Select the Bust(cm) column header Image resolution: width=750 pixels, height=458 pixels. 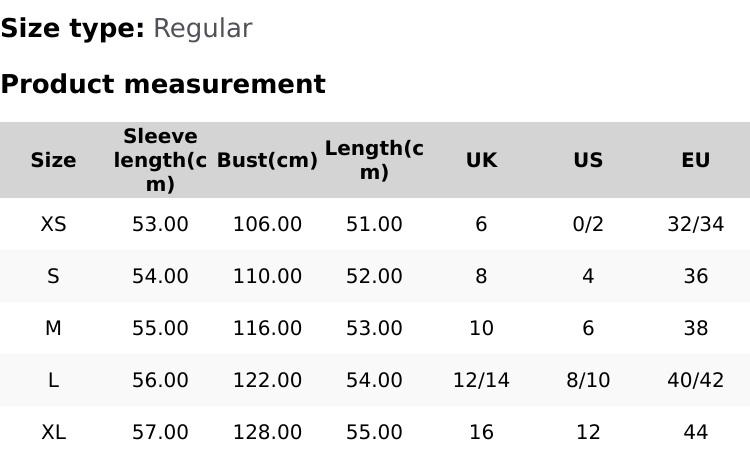click(x=267, y=160)
